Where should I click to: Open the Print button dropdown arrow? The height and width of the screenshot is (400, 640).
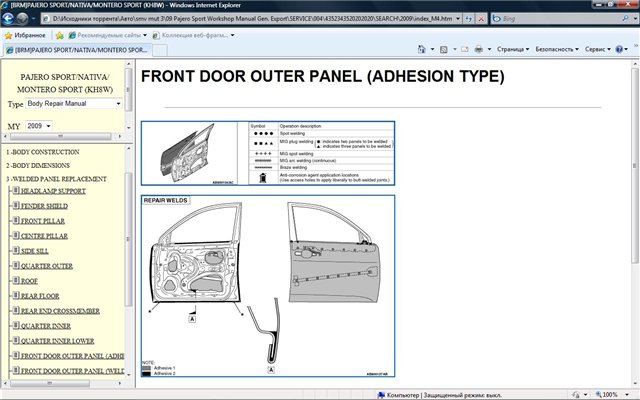click(x=489, y=49)
